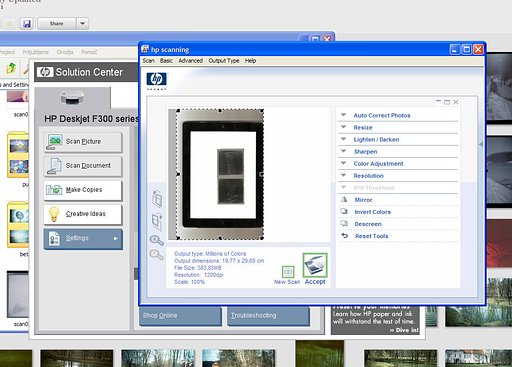Click the Invert Colors label
512x367 pixels.
point(372,212)
